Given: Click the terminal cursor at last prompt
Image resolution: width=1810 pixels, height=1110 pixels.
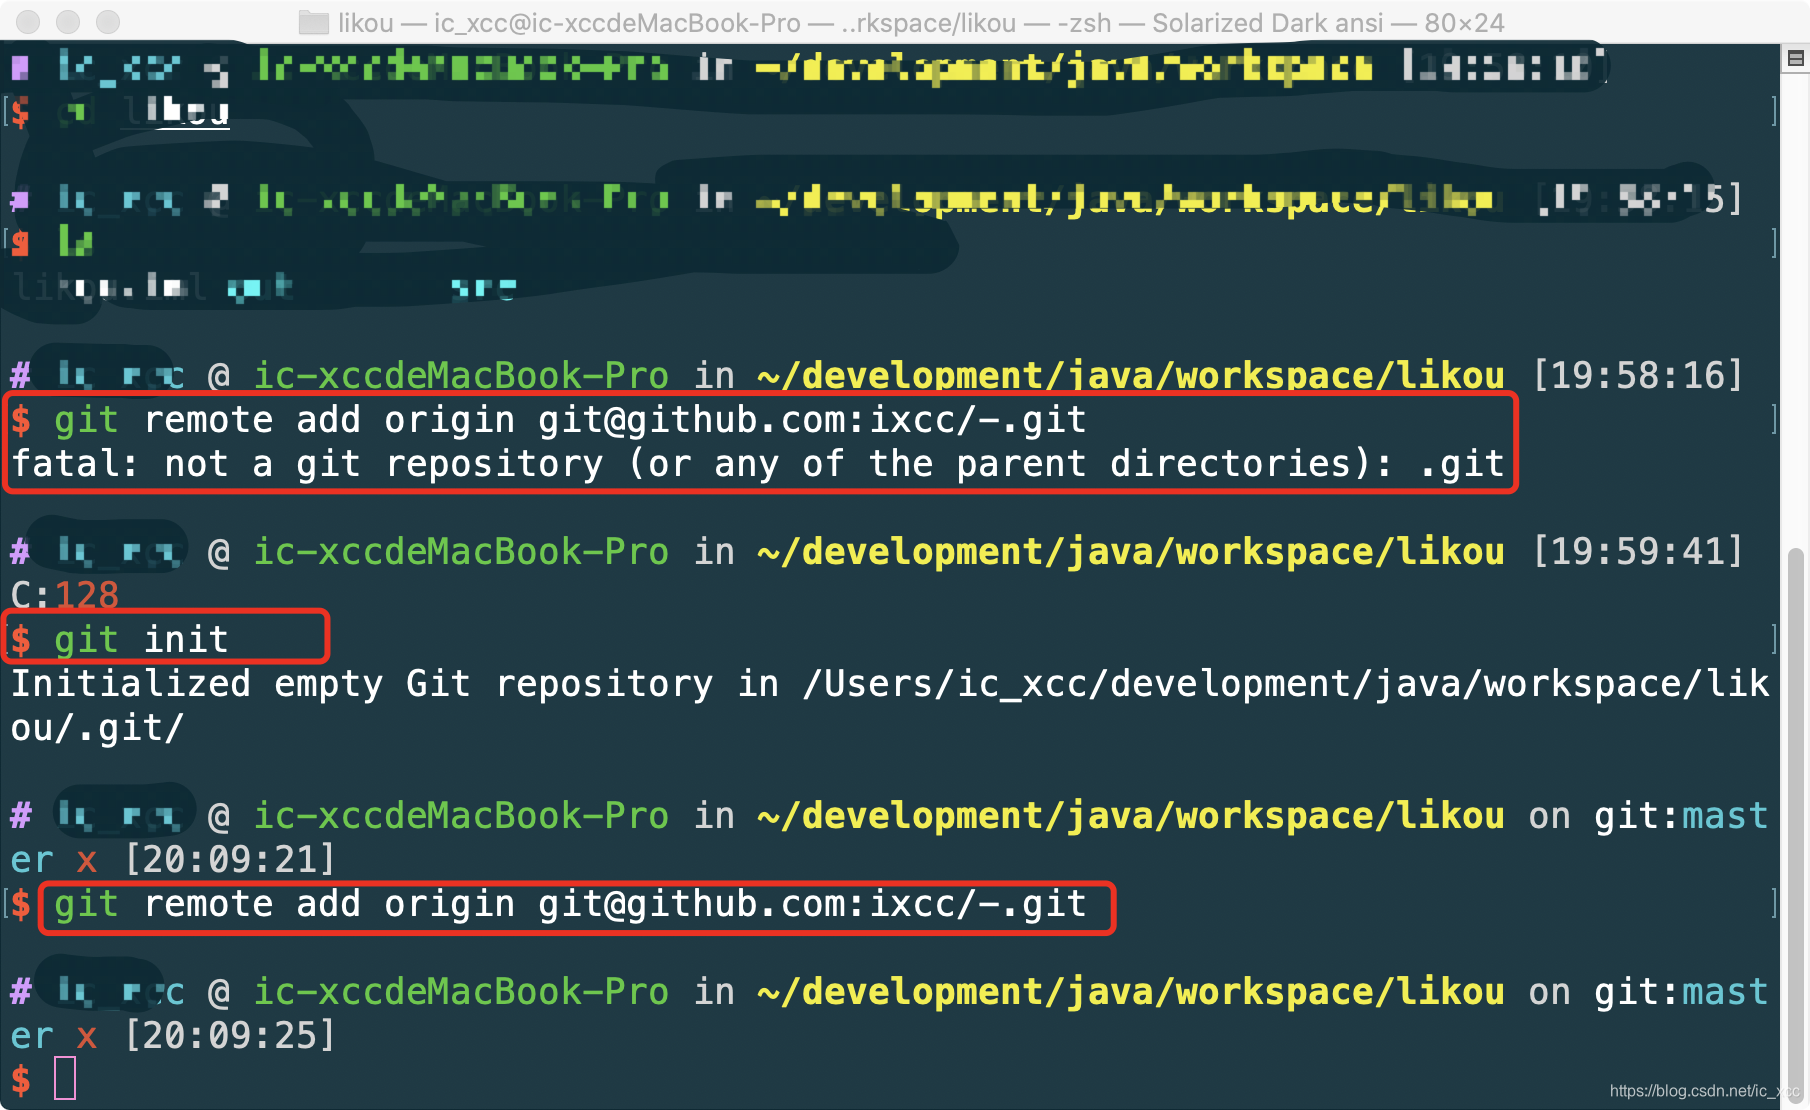Looking at the screenshot, I should (65, 1078).
